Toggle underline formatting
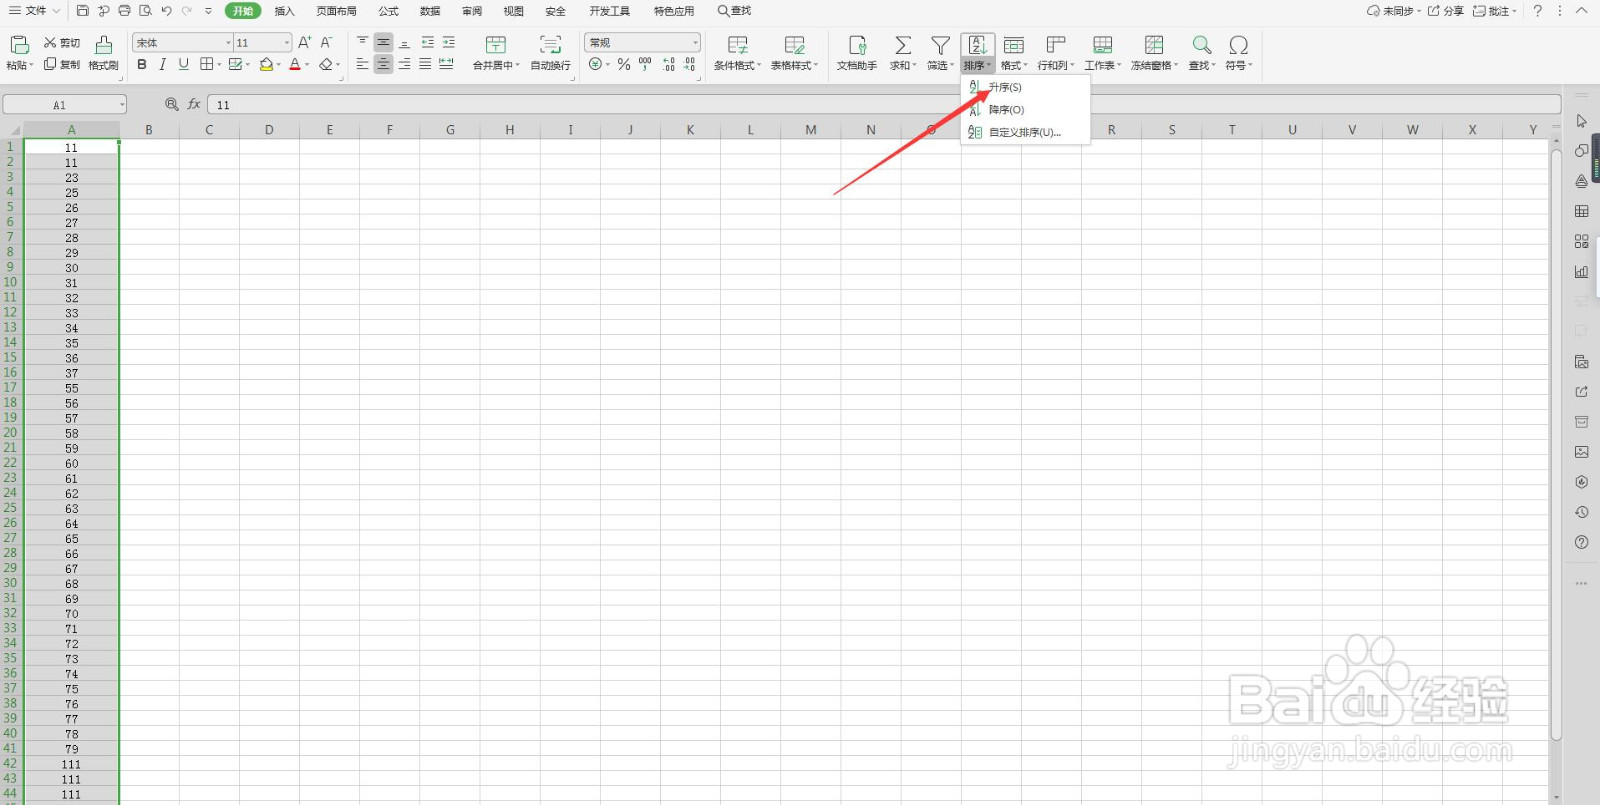The height and width of the screenshot is (805, 1600). [x=183, y=64]
